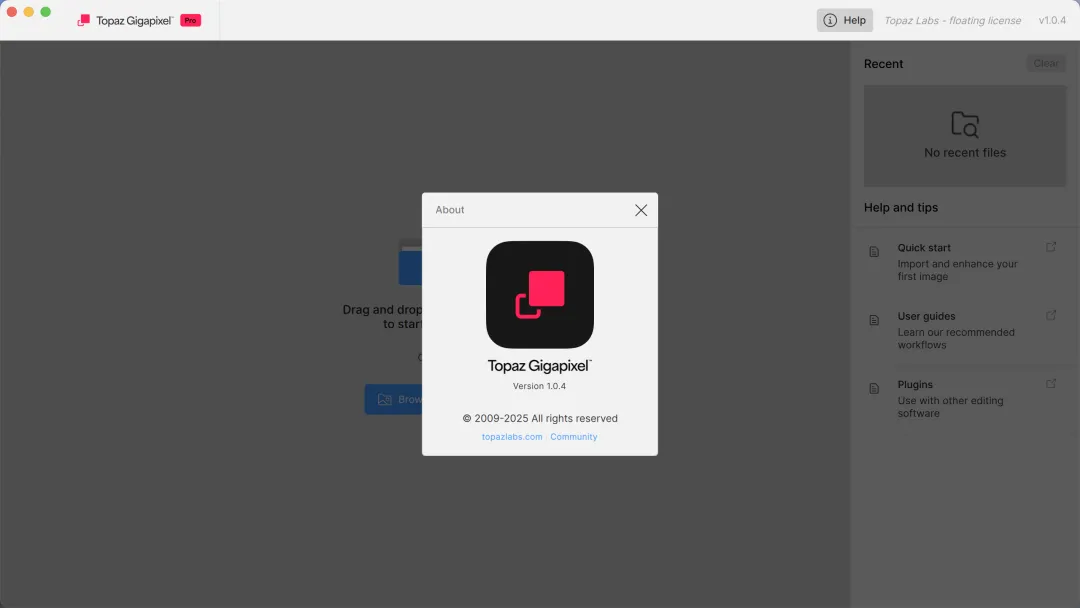Click the large Gigapixel app icon in About
Viewport: 1080px width, 608px height.
coord(540,295)
